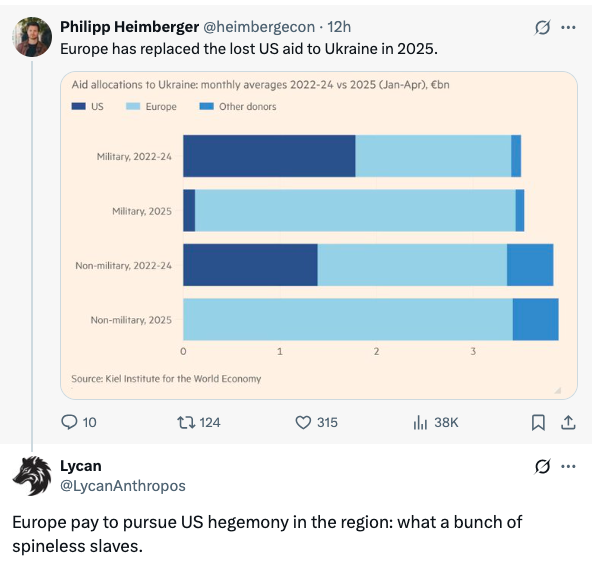Click Grok icon on Heimberger's tweet
The image size is (592, 564).
543,27
